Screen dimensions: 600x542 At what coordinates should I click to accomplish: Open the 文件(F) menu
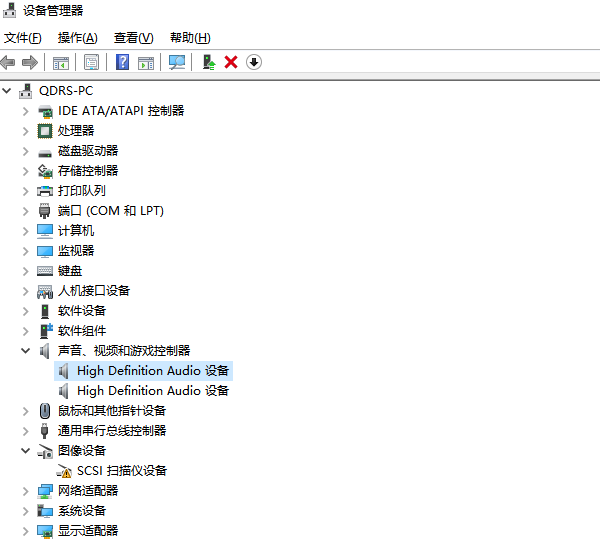click(22, 38)
